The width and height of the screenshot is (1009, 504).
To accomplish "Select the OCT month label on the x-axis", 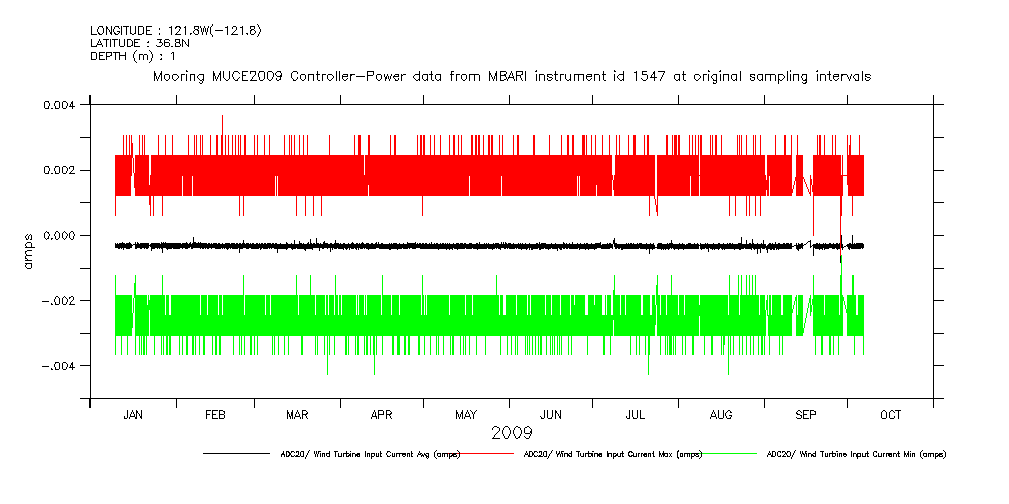I will 890,415.
